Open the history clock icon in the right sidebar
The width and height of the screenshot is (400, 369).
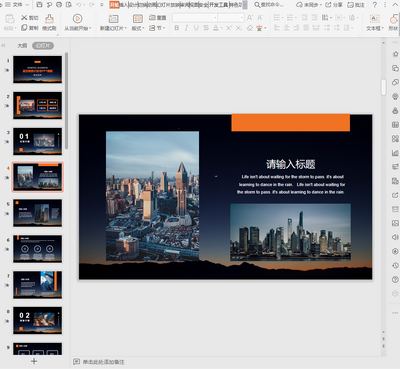pos(395,265)
